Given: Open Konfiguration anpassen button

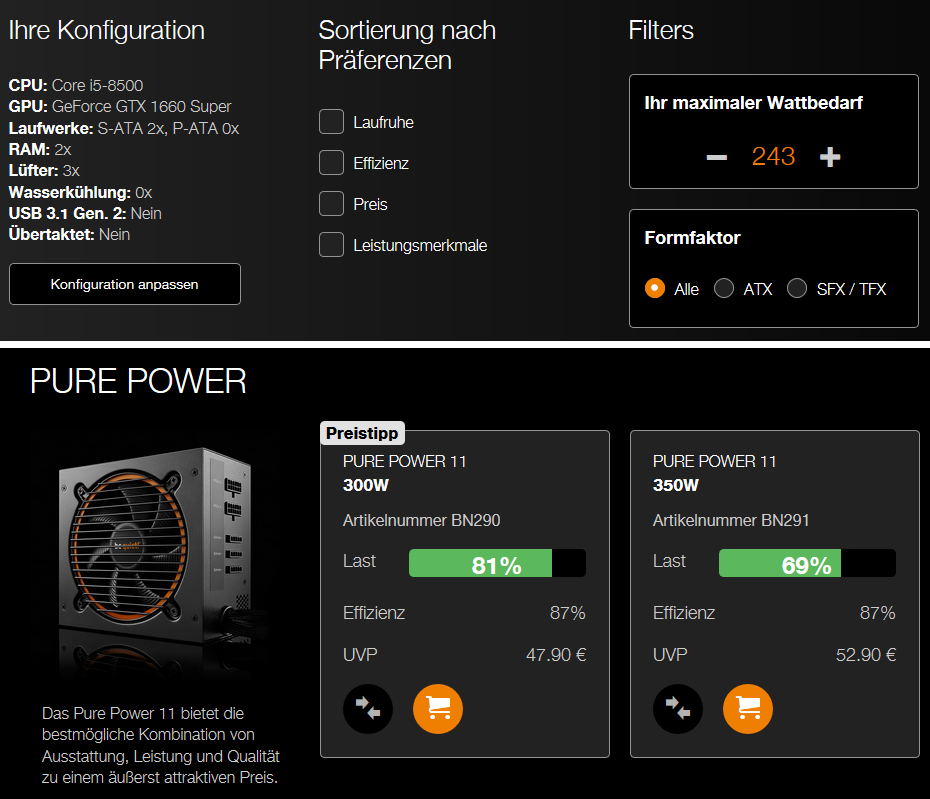Looking at the screenshot, I should (125, 284).
